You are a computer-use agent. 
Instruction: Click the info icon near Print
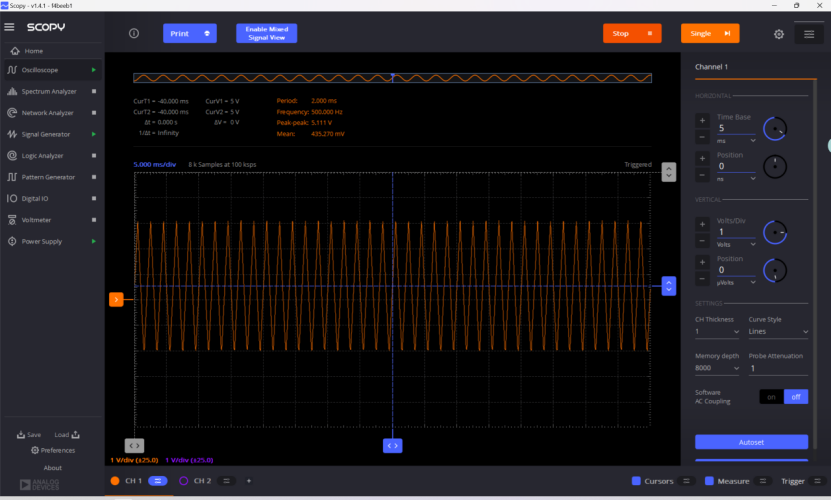[134, 33]
